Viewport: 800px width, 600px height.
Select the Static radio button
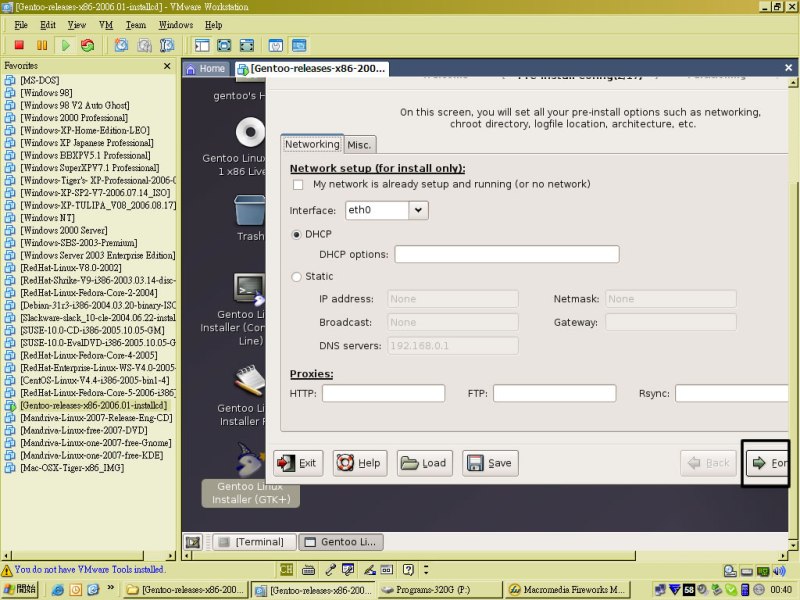[296, 277]
